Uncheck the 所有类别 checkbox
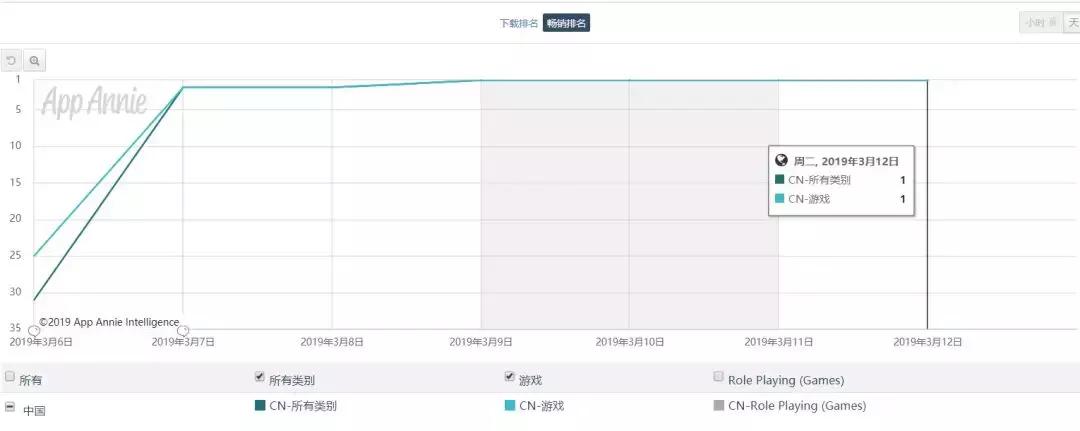 click(x=261, y=377)
